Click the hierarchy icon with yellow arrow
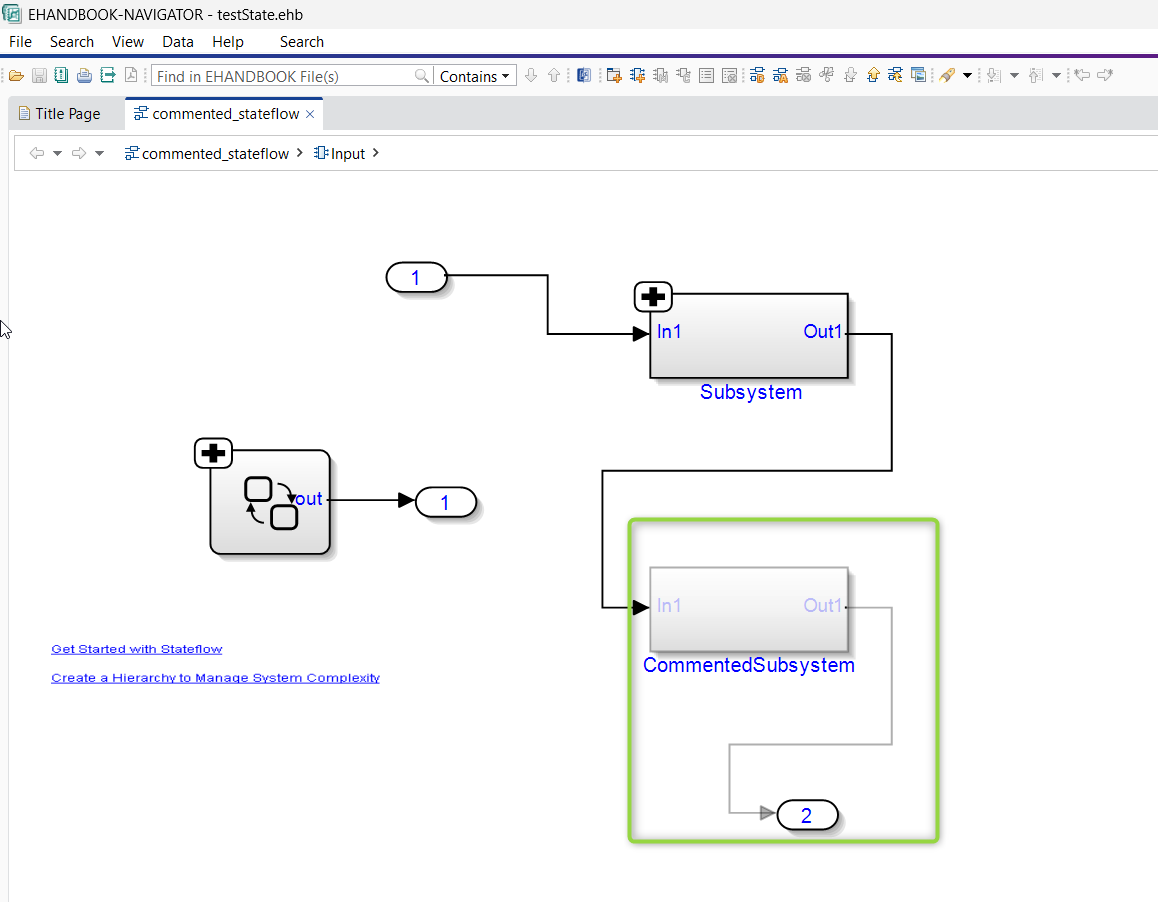 click(x=895, y=75)
